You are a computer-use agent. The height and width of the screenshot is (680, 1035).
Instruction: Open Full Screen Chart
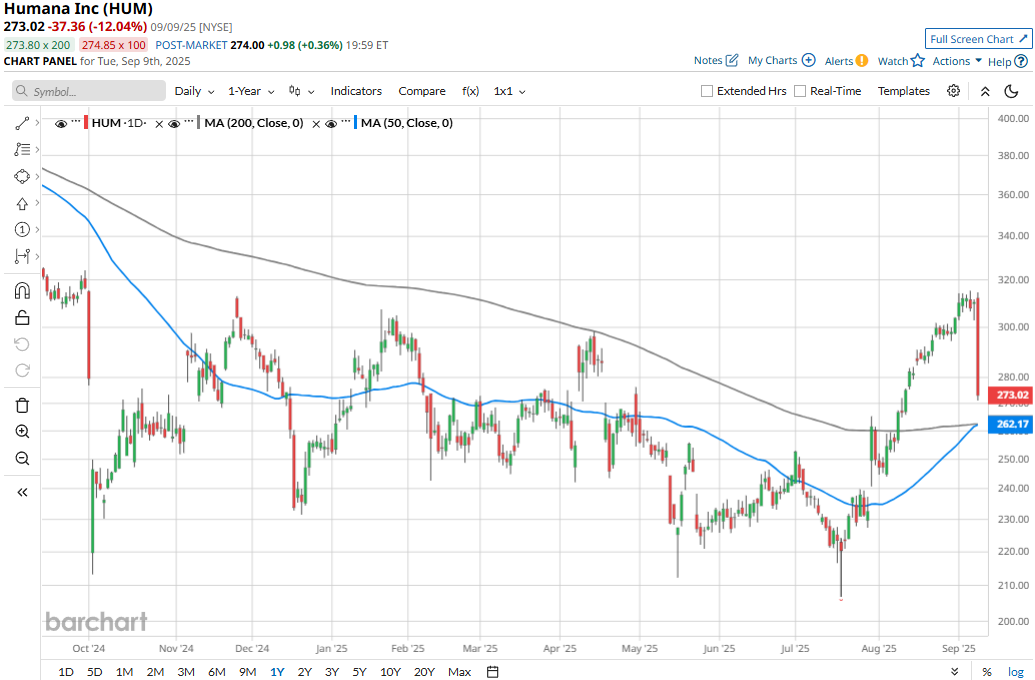pos(978,39)
